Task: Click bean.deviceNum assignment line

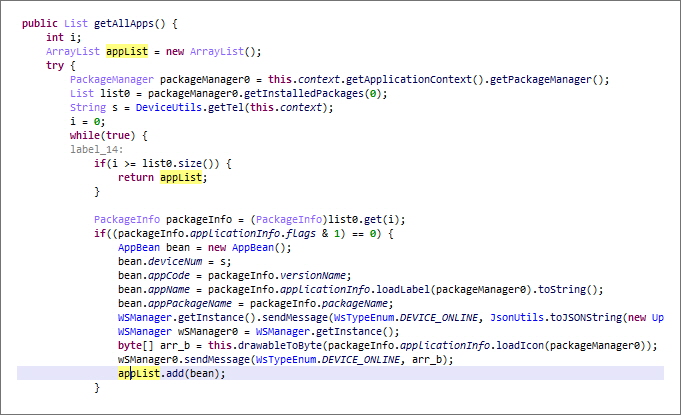Action: pyautogui.click(x=175, y=261)
